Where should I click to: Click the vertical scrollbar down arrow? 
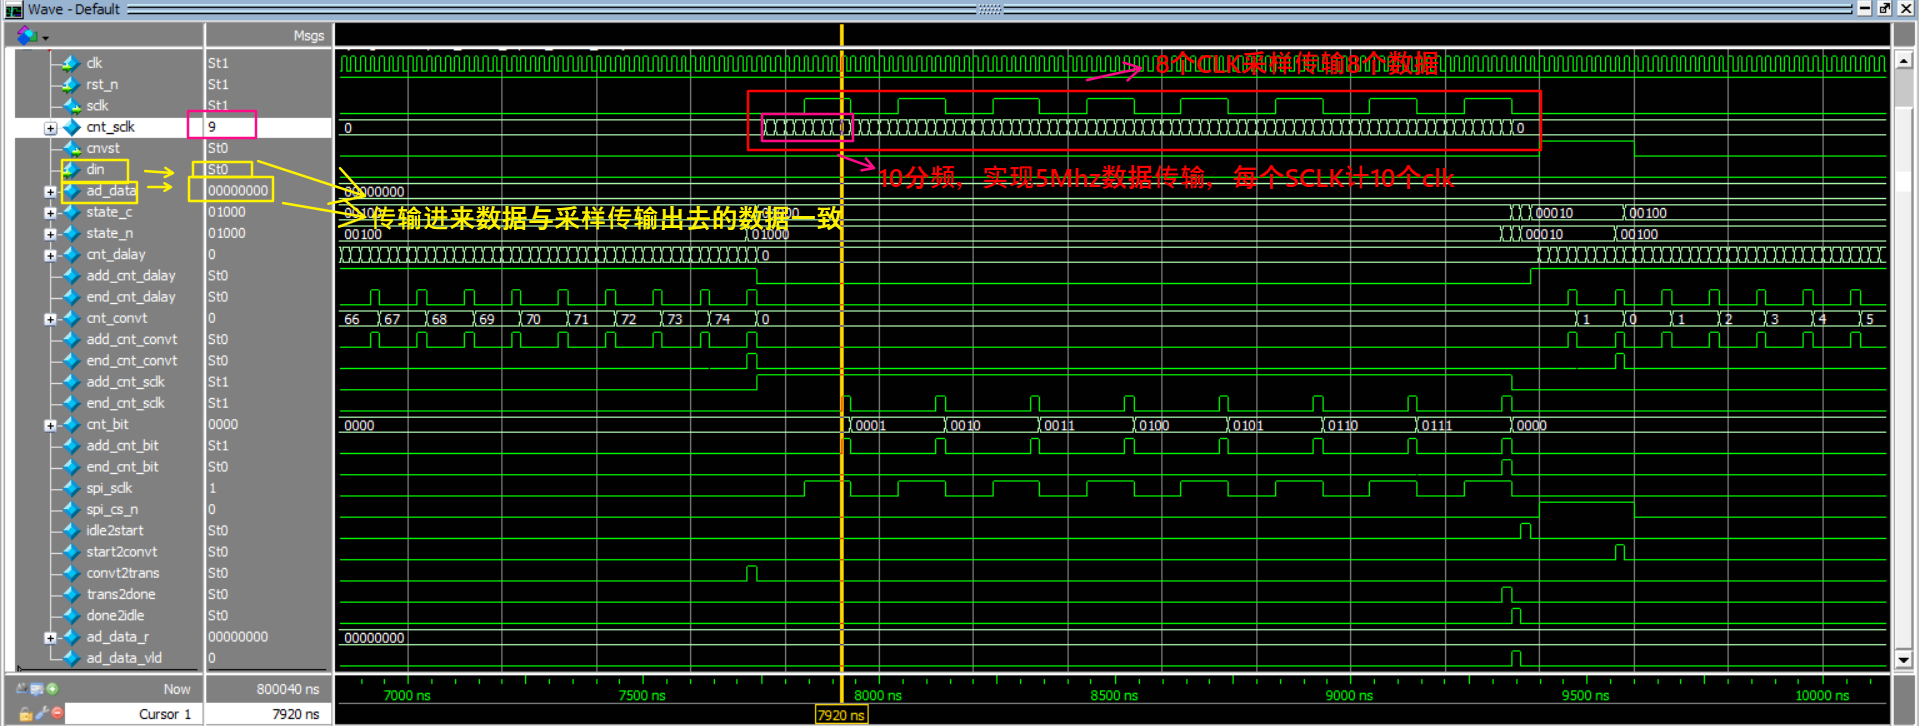(x=1904, y=660)
